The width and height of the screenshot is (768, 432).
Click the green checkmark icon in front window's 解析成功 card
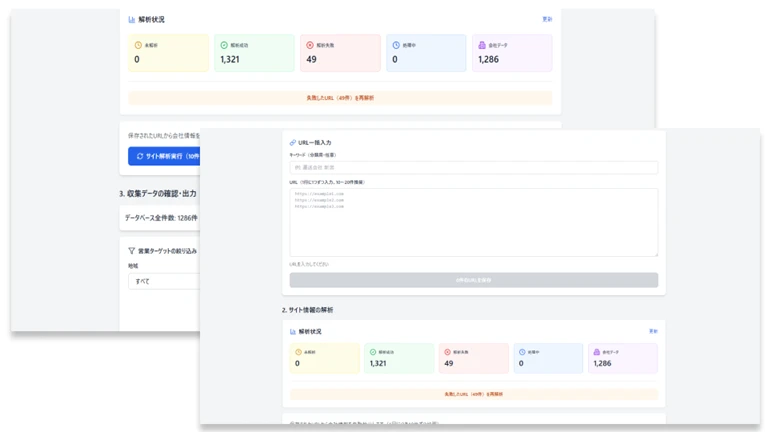(373, 352)
